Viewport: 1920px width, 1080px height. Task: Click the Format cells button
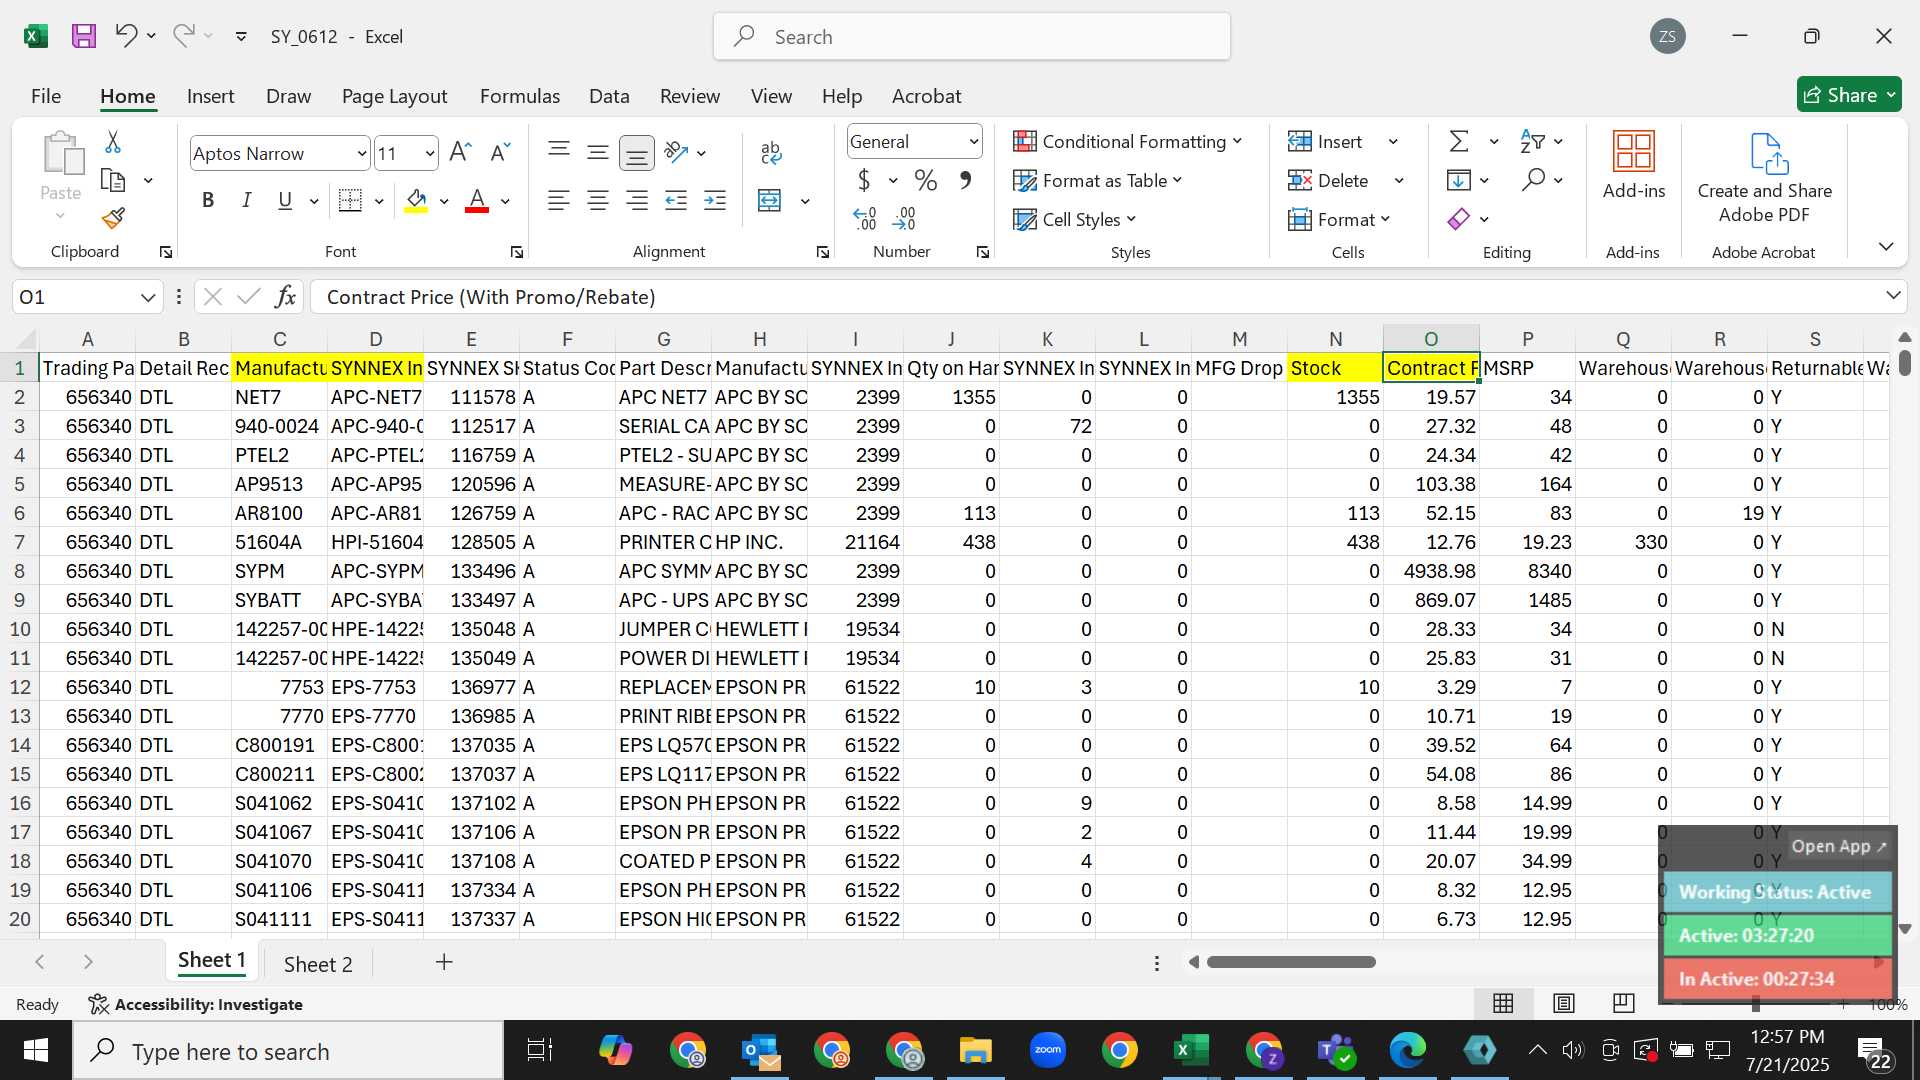1340,219
